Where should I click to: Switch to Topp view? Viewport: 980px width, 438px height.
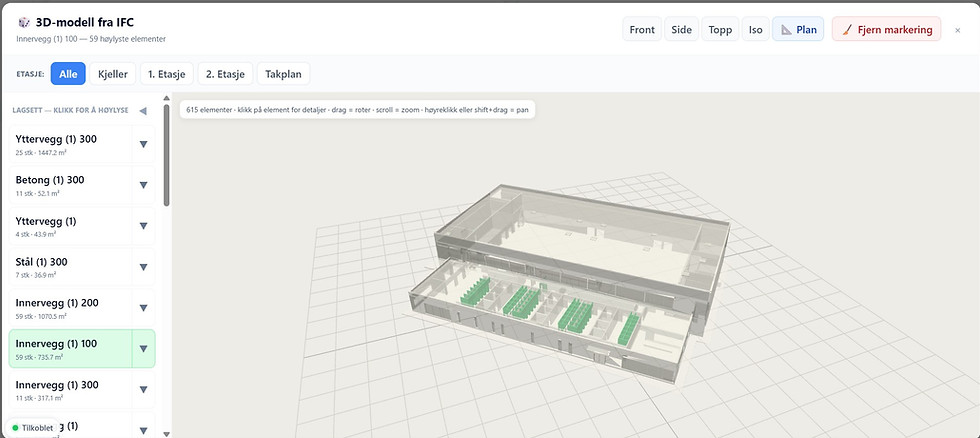tap(720, 29)
